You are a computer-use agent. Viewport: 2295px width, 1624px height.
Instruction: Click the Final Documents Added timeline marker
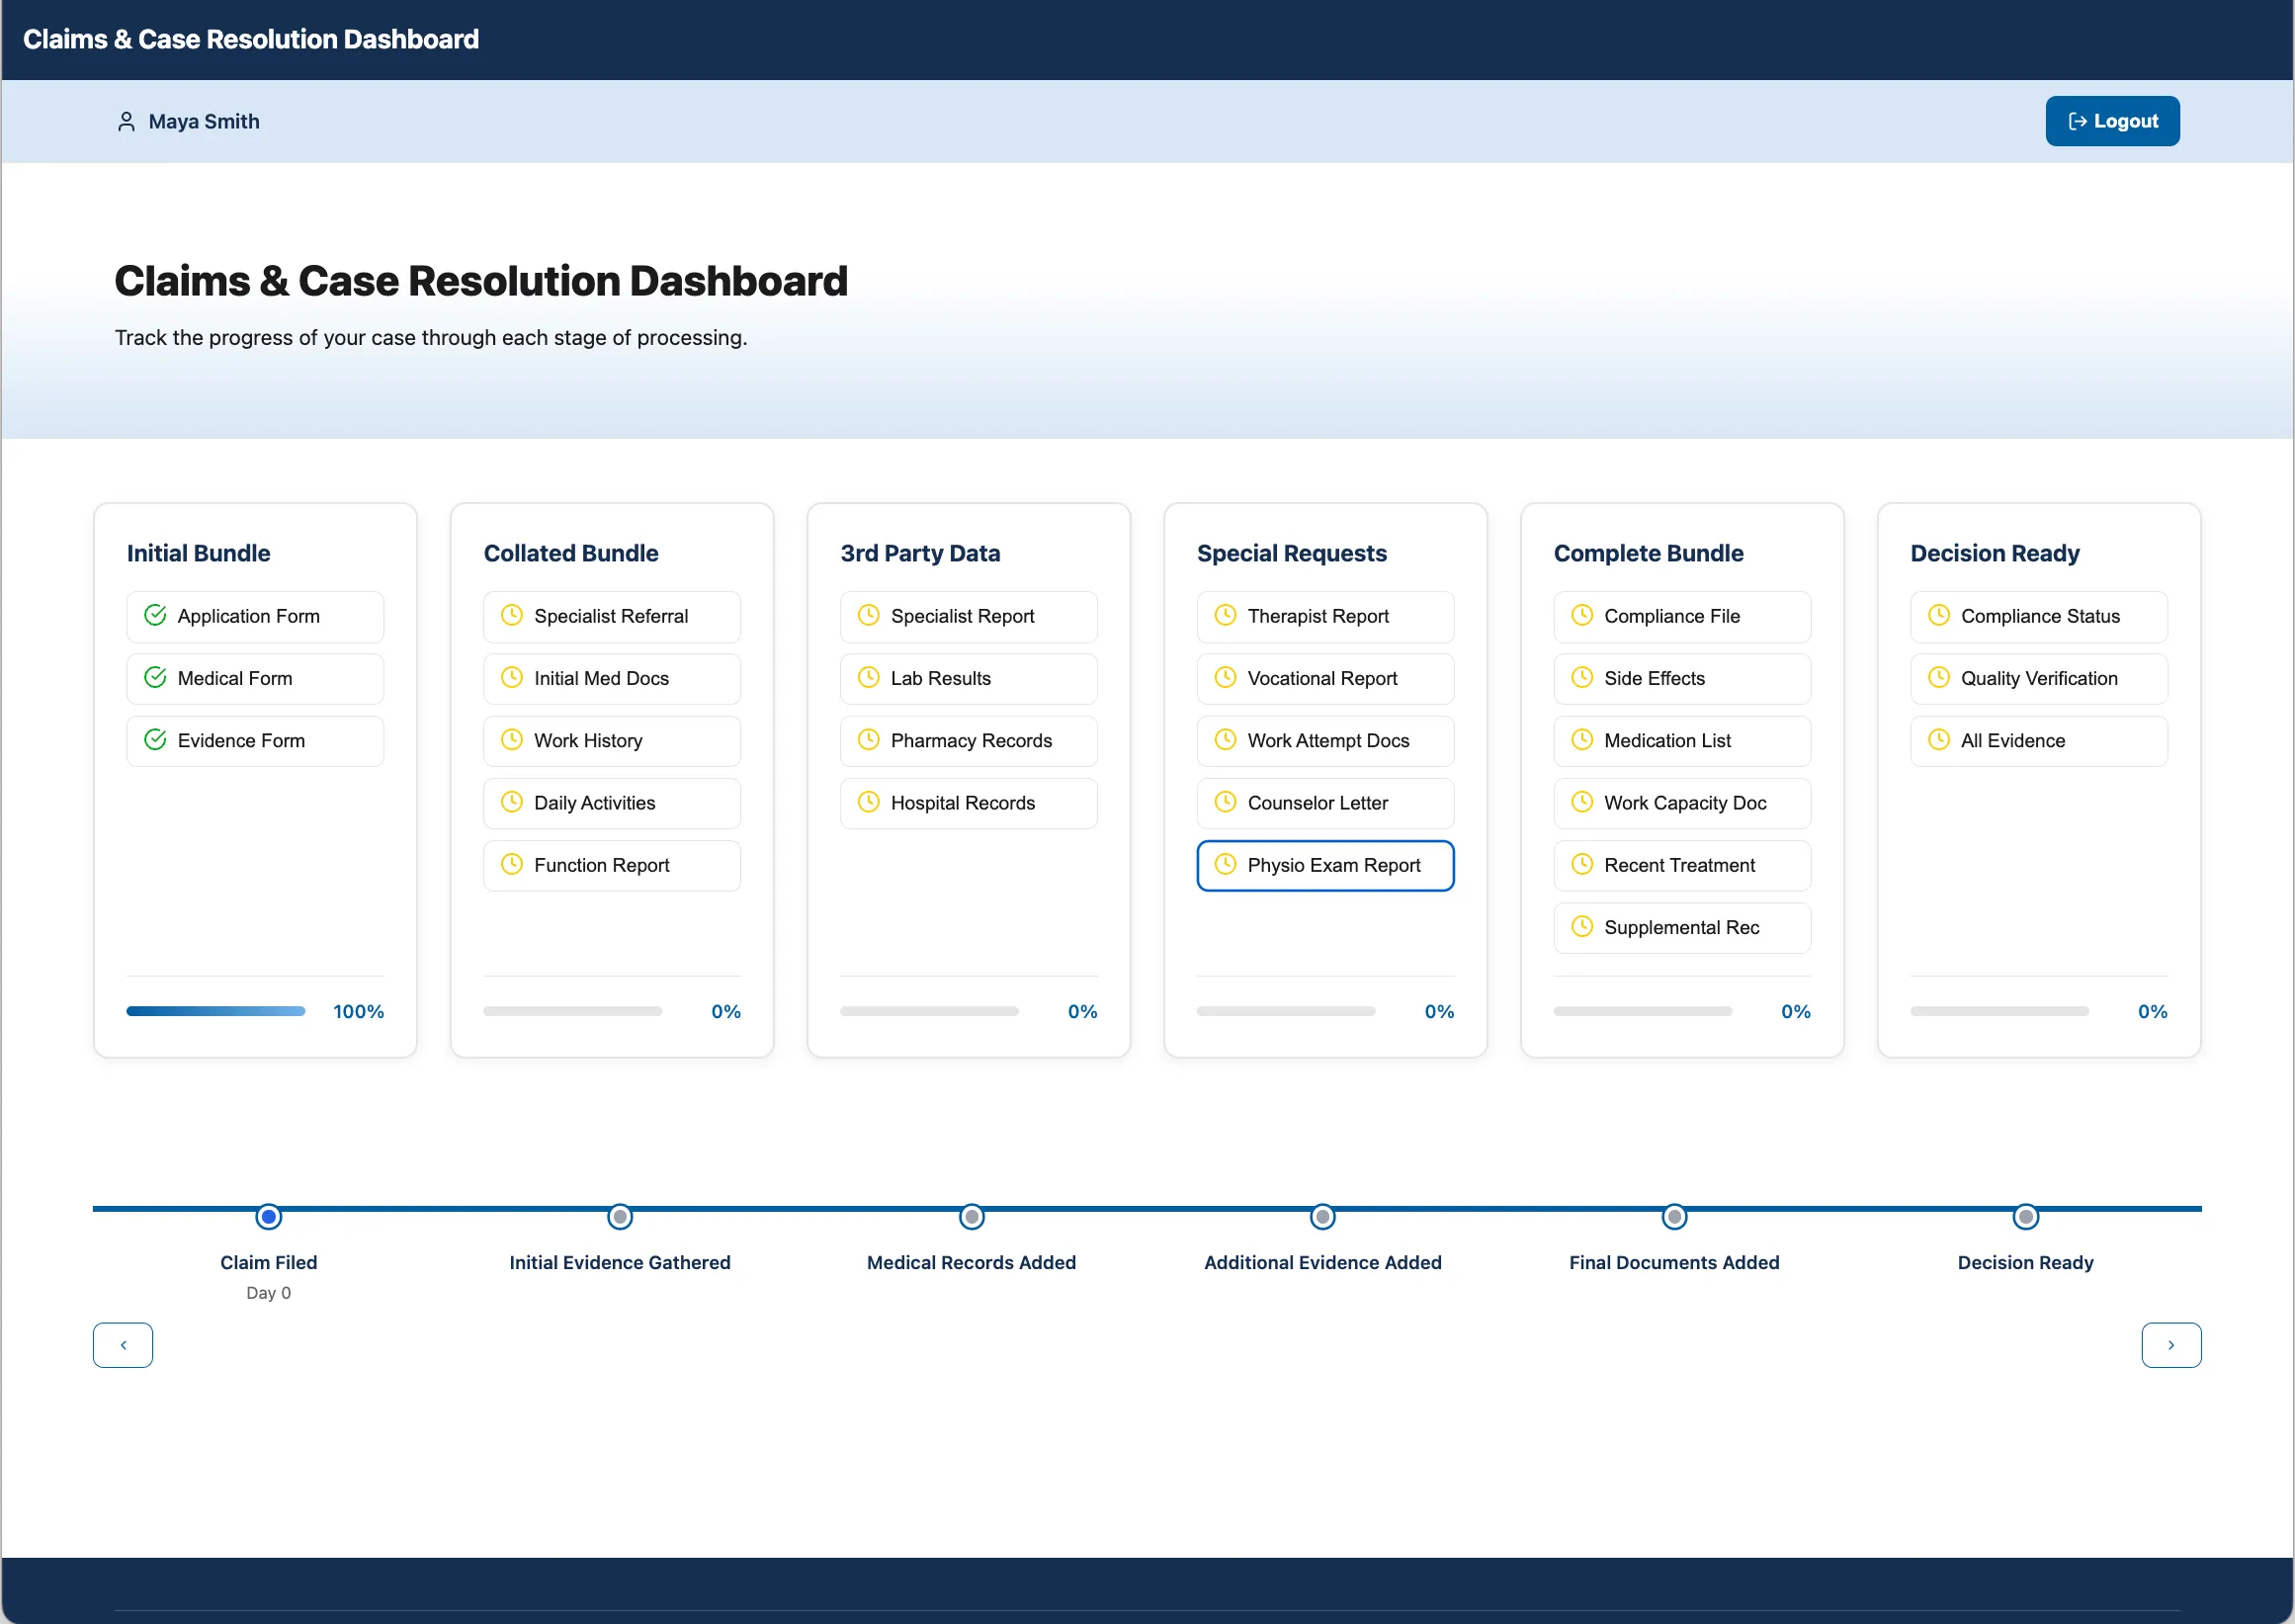pos(1673,1217)
